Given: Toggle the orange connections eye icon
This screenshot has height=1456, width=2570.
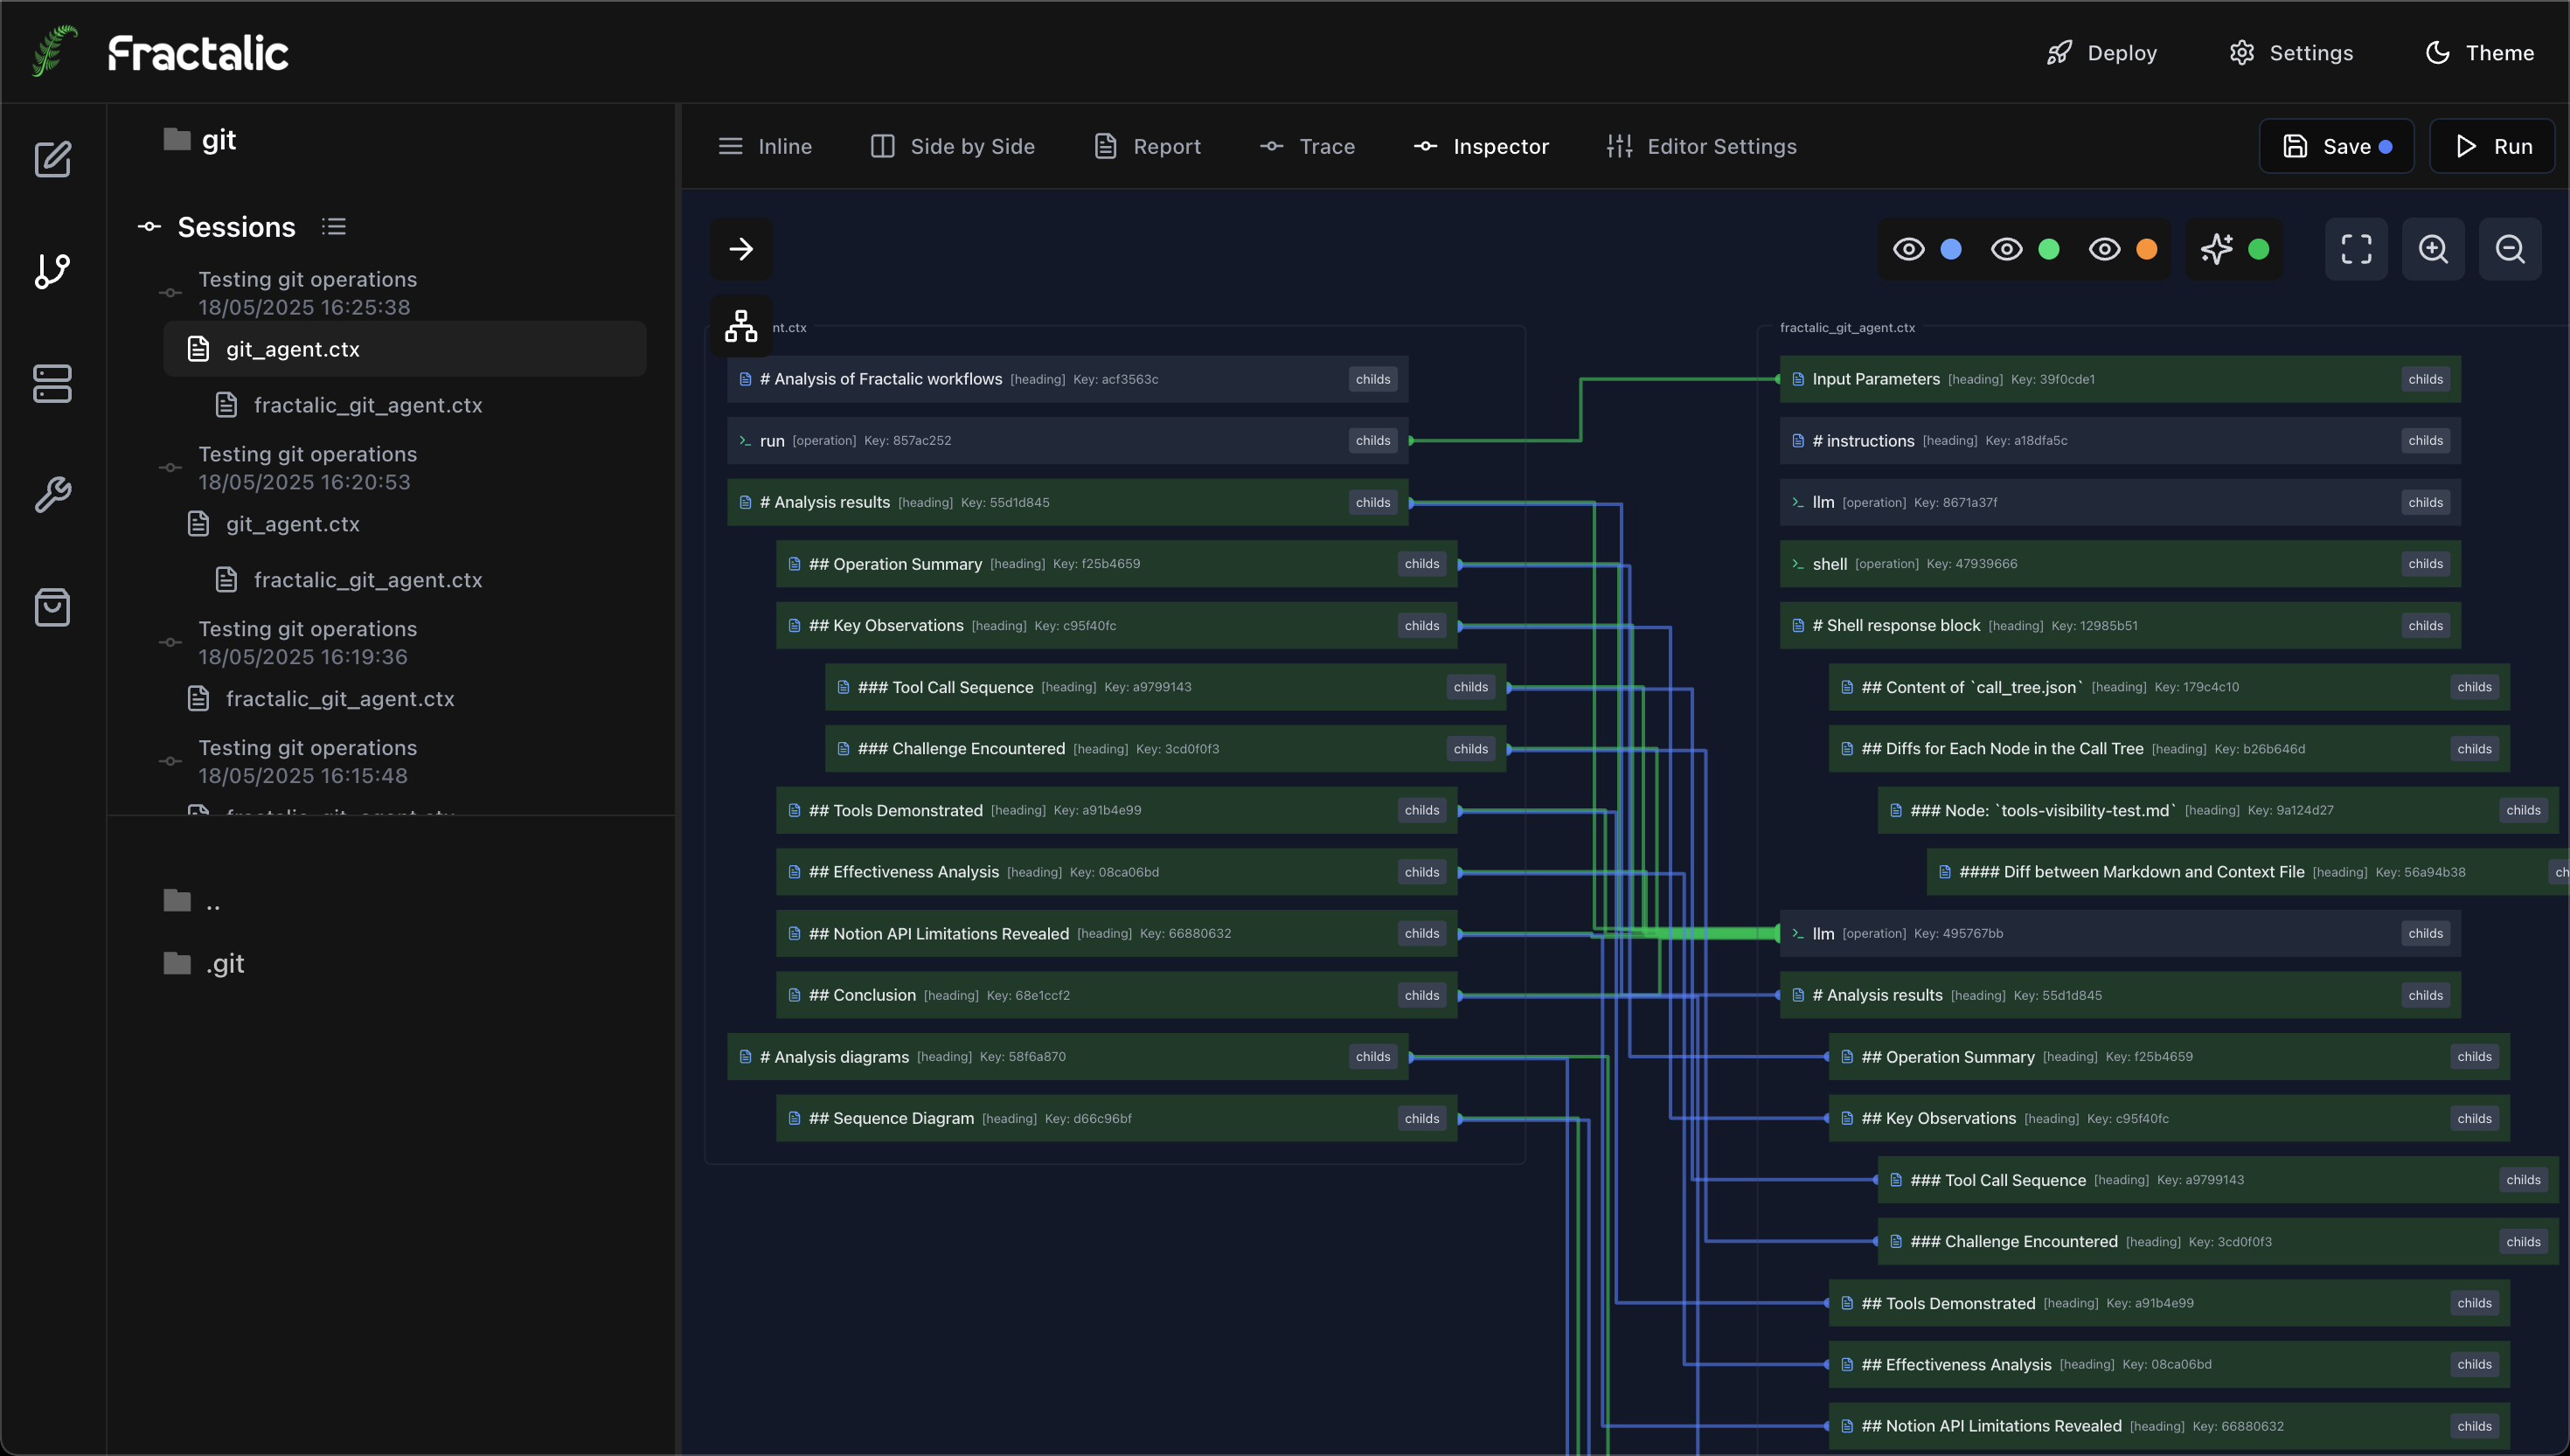Looking at the screenshot, I should tap(2104, 249).
